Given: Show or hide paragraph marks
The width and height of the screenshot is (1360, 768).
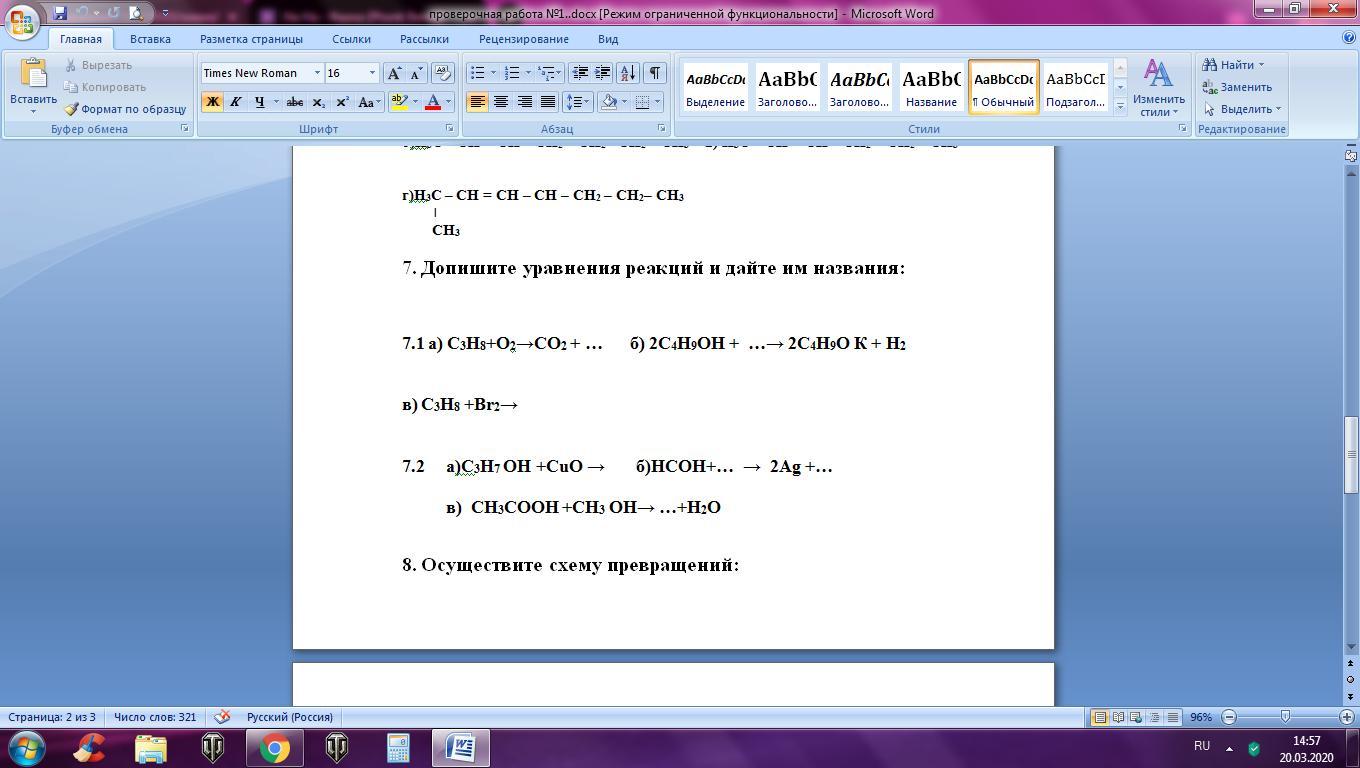Looking at the screenshot, I should tap(655, 73).
